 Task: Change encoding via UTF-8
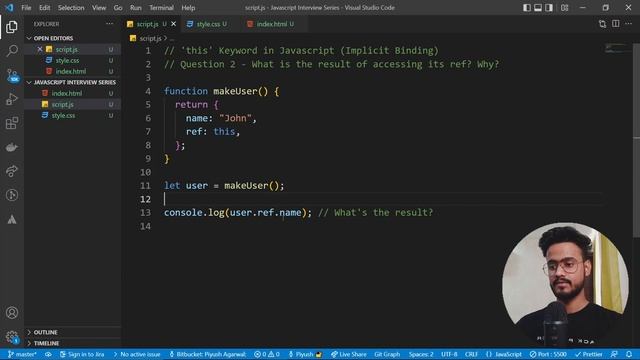(449, 354)
